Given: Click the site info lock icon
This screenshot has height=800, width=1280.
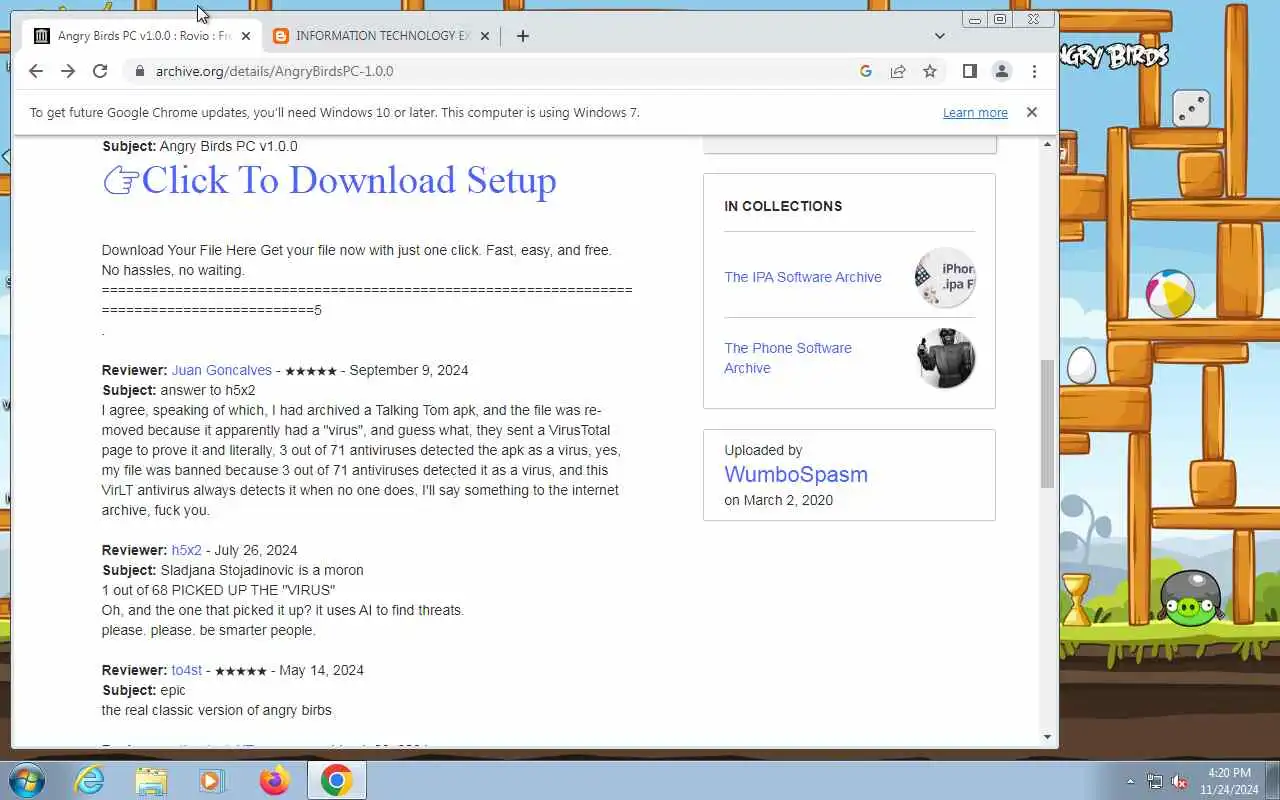Looking at the screenshot, I should pyautogui.click(x=139, y=71).
